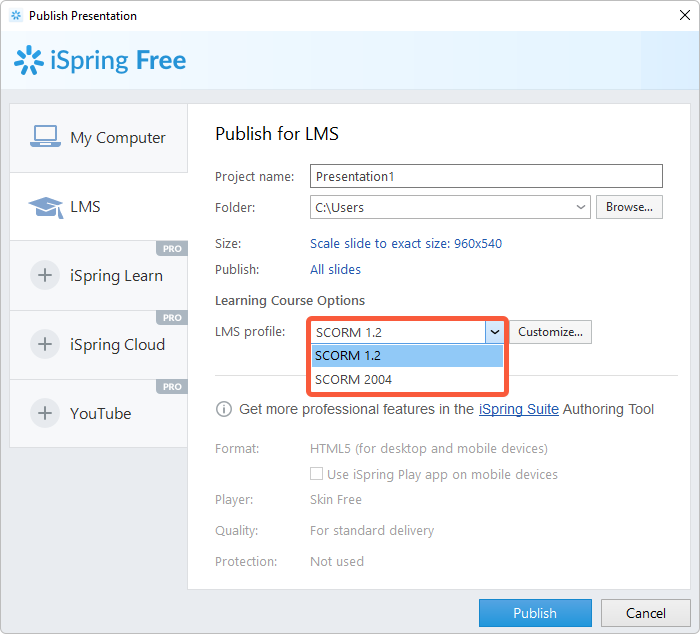Click the Skin Free player text

336,500
